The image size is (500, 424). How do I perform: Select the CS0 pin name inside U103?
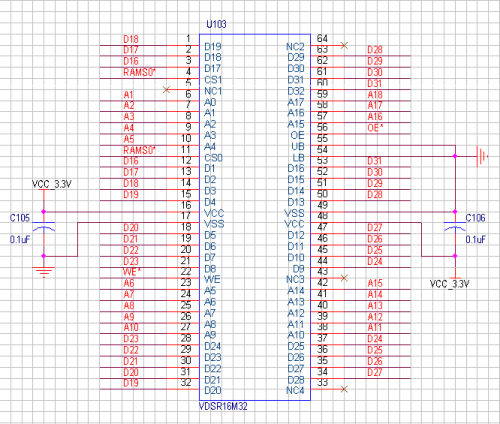pos(213,158)
